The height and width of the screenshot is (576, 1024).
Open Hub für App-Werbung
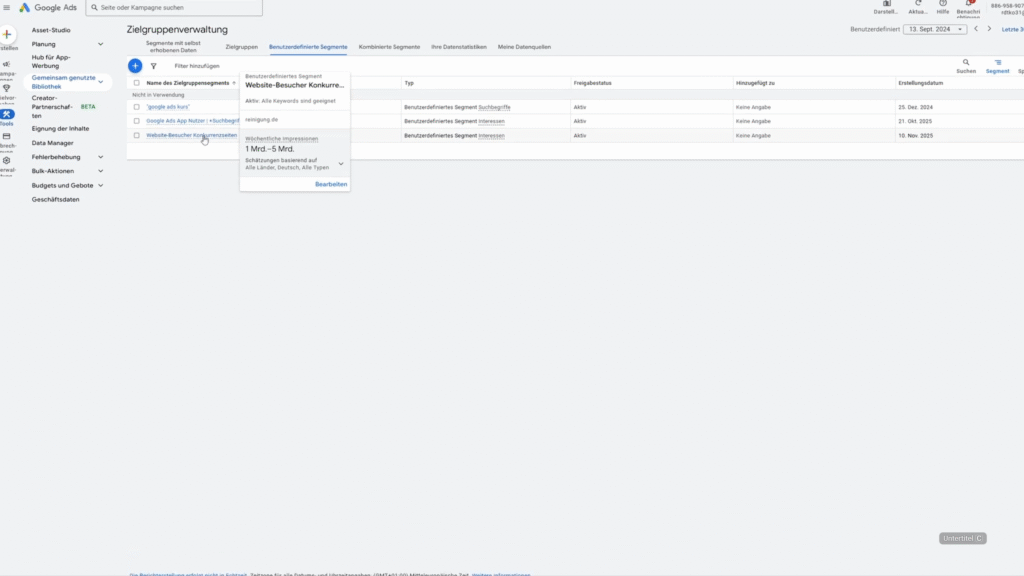click(x=51, y=61)
